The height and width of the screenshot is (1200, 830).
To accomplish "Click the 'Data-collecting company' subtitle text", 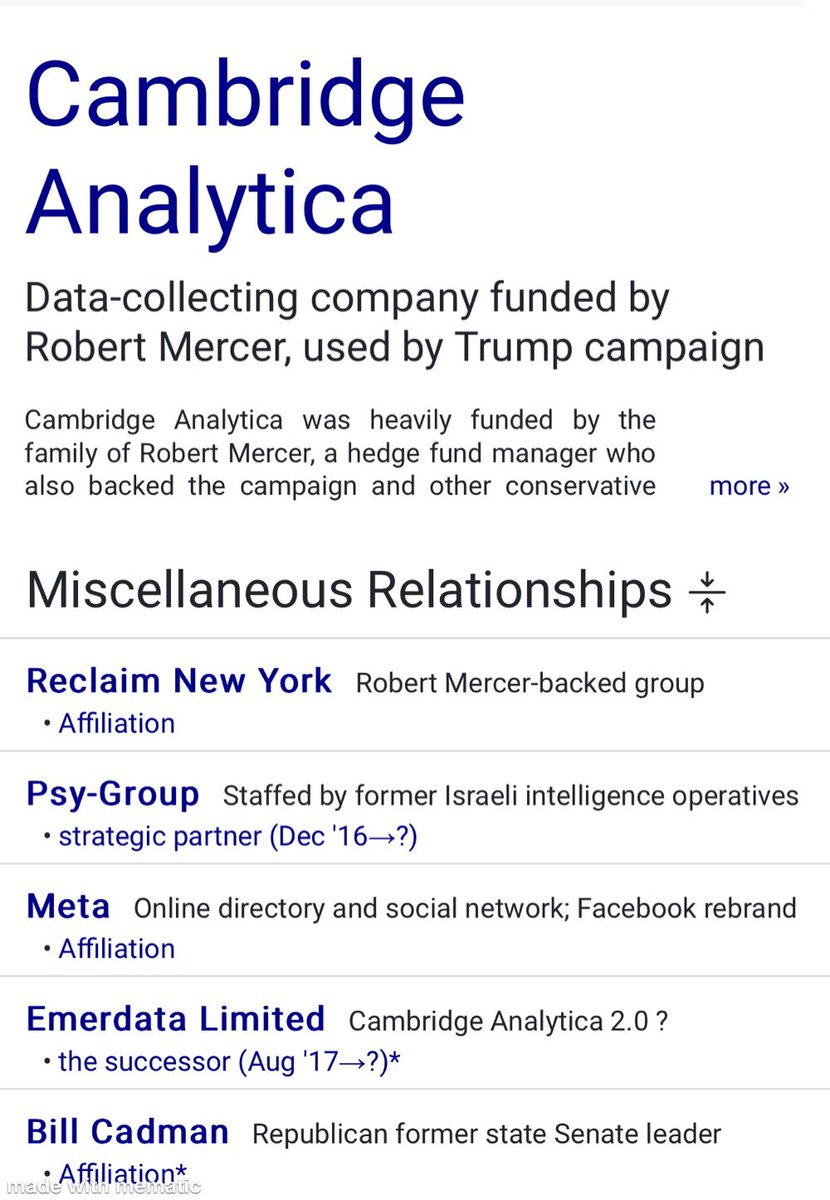I will point(394,322).
